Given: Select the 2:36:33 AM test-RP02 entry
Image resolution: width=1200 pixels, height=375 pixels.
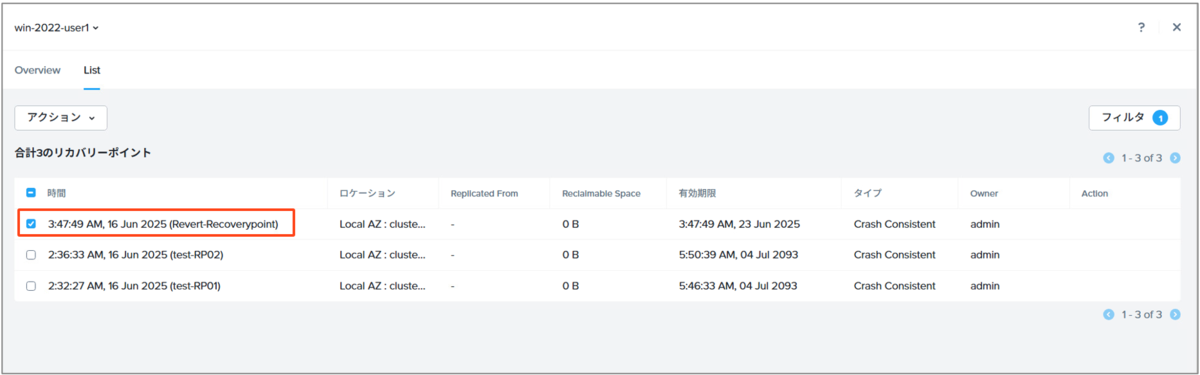Looking at the screenshot, I should [x=135, y=255].
